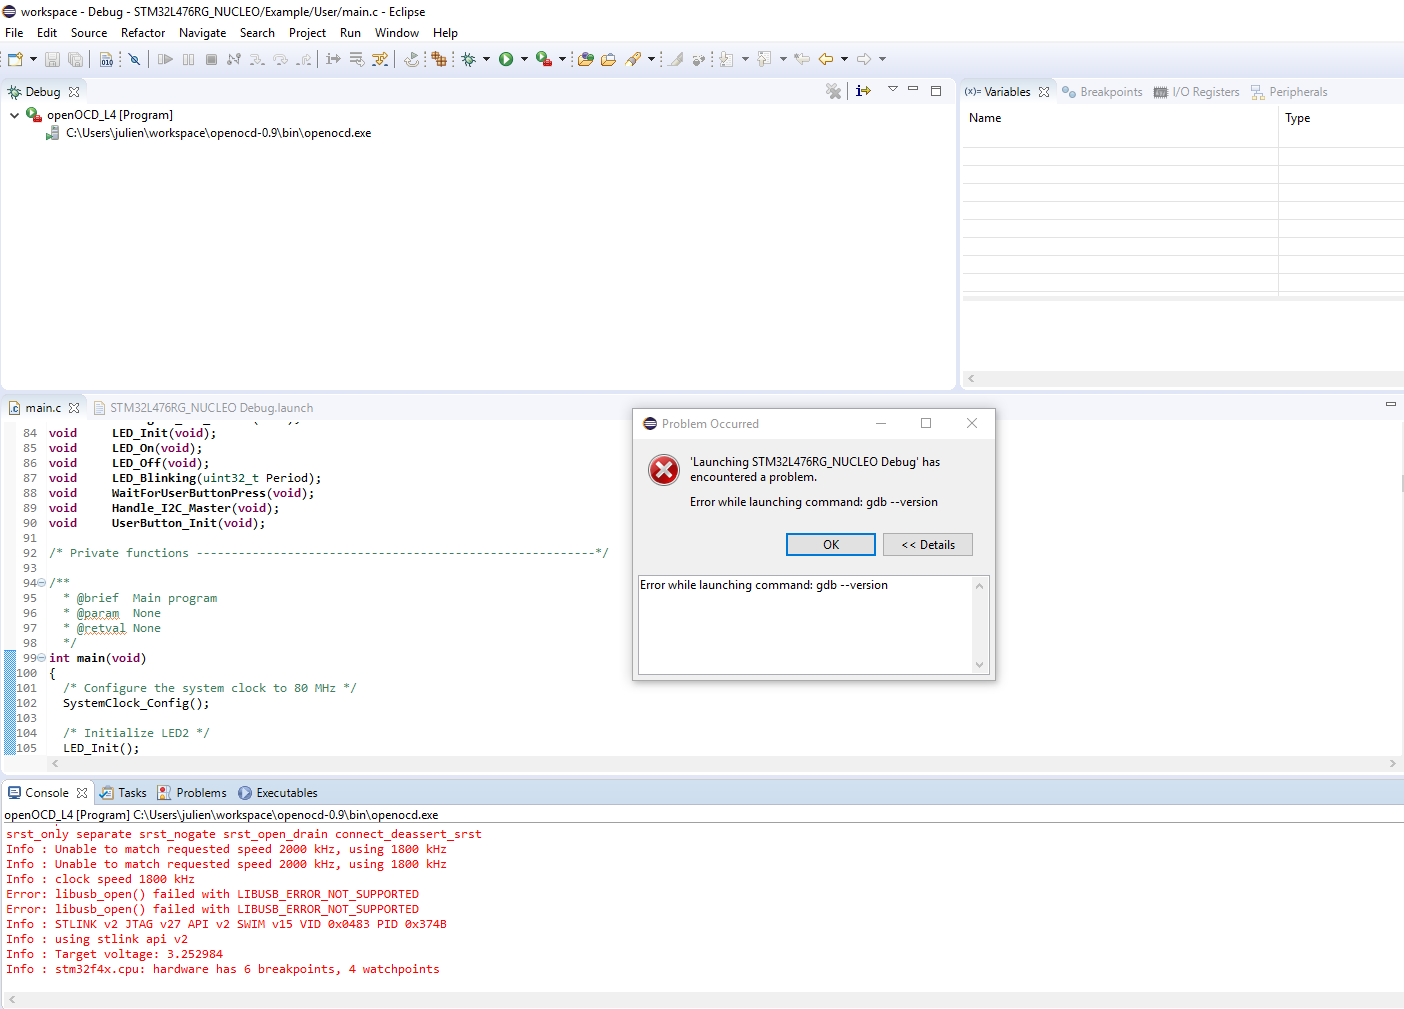The height and width of the screenshot is (1009, 1404).
Task: Open the Project menu
Action: coord(307,33)
